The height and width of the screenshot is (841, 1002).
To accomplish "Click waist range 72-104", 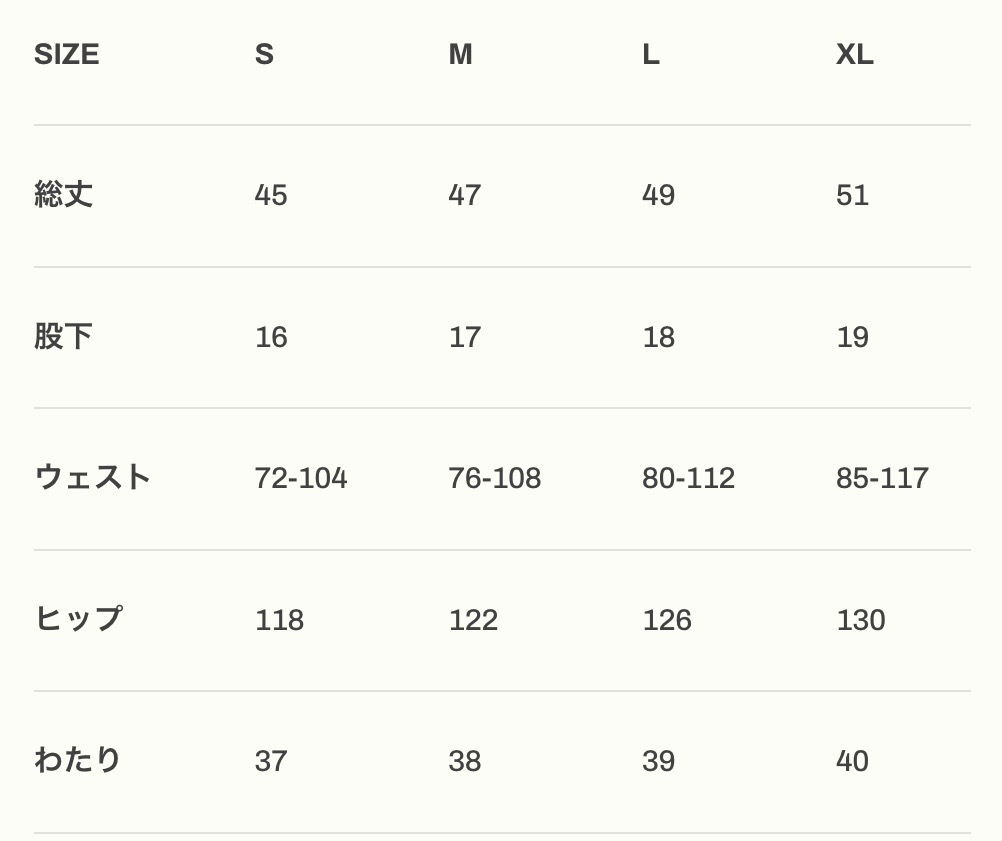I will [x=301, y=478].
